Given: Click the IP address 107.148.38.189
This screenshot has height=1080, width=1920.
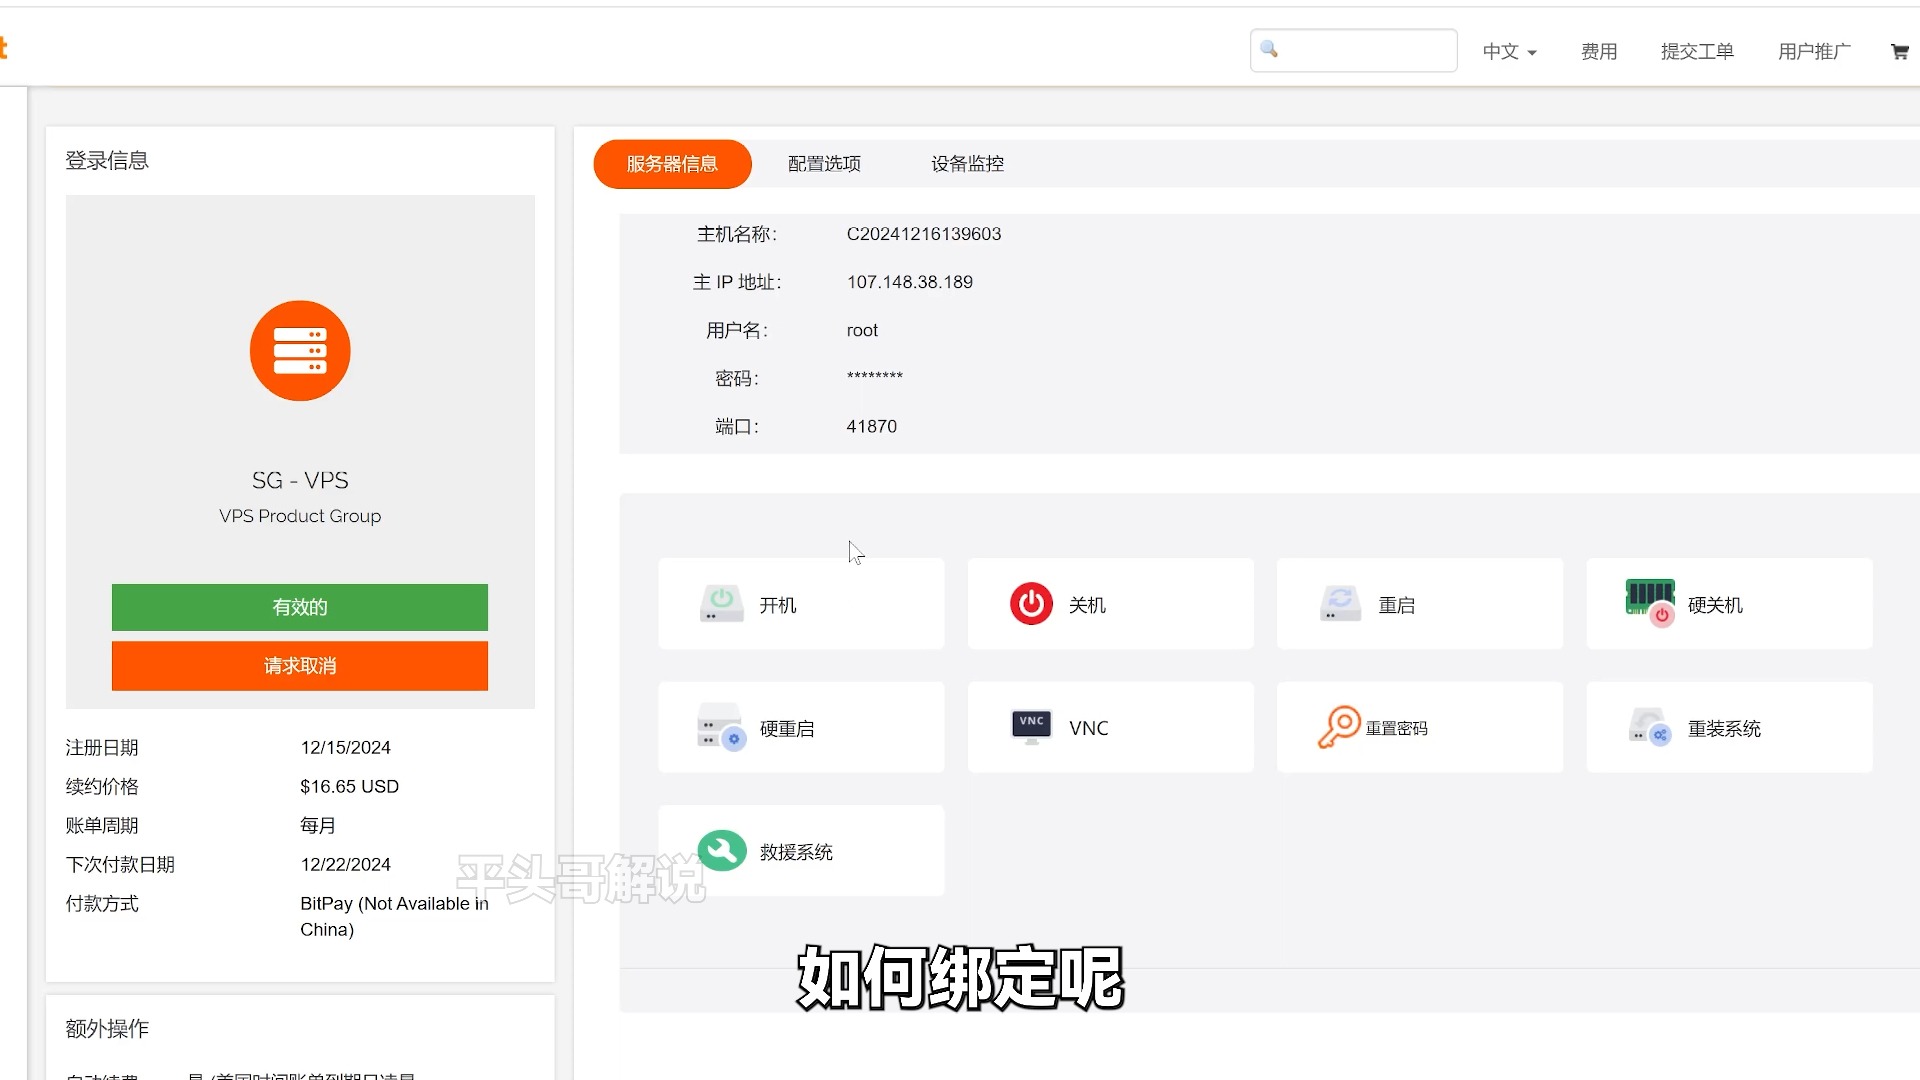Looking at the screenshot, I should click(x=909, y=282).
